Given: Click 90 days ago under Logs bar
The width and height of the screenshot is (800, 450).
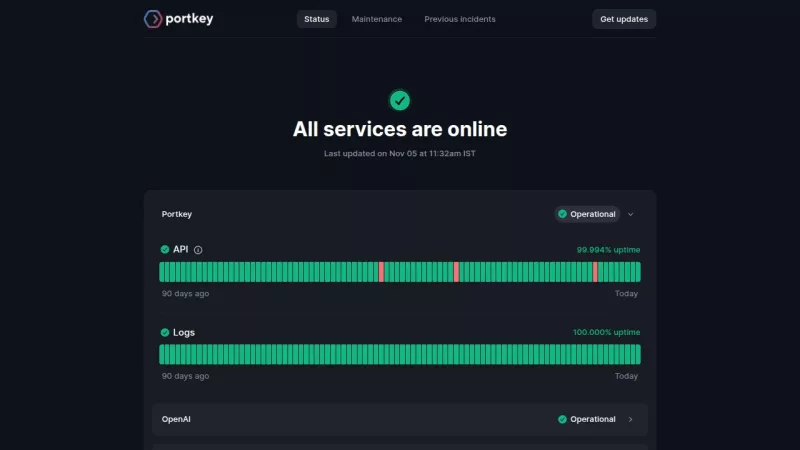Looking at the screenshot, I should [185, 377].
